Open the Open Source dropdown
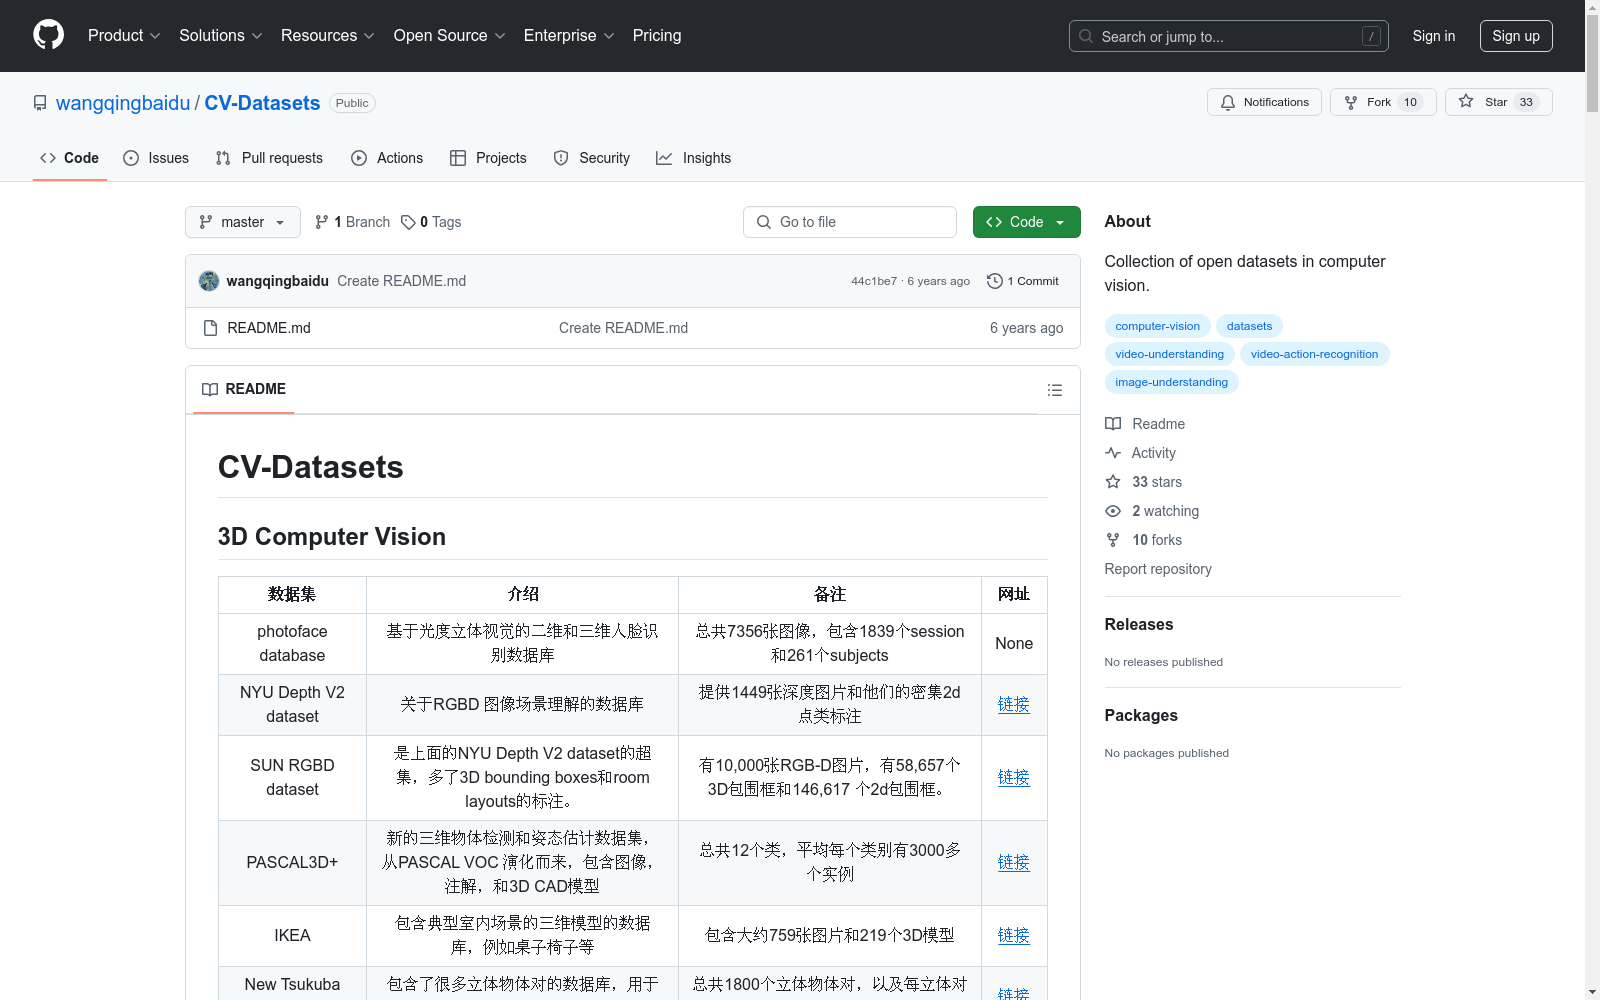 tap(450, 36)
